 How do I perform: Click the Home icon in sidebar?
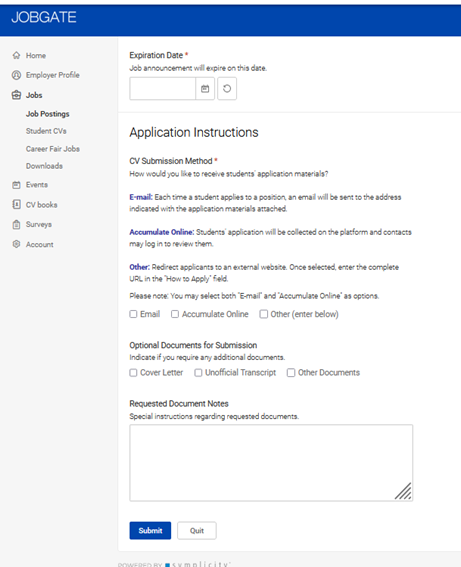click(x=16, y=55)
